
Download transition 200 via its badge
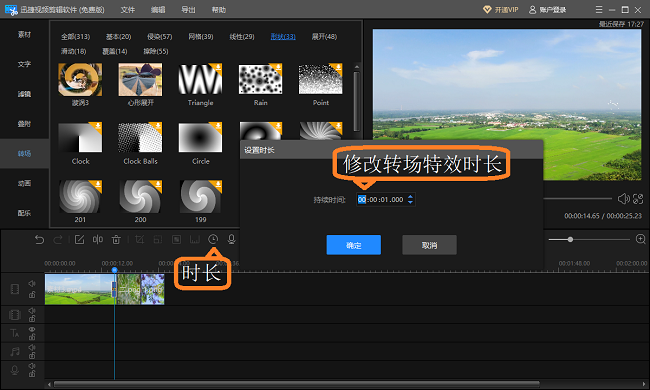[x=158, y=184]
